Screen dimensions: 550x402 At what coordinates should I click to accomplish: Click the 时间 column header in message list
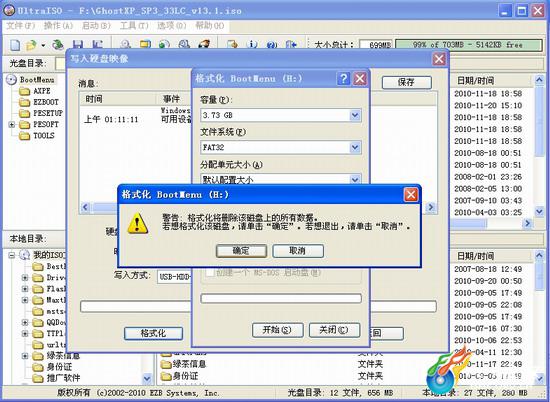pyautogui.click(x=118, y=99)
